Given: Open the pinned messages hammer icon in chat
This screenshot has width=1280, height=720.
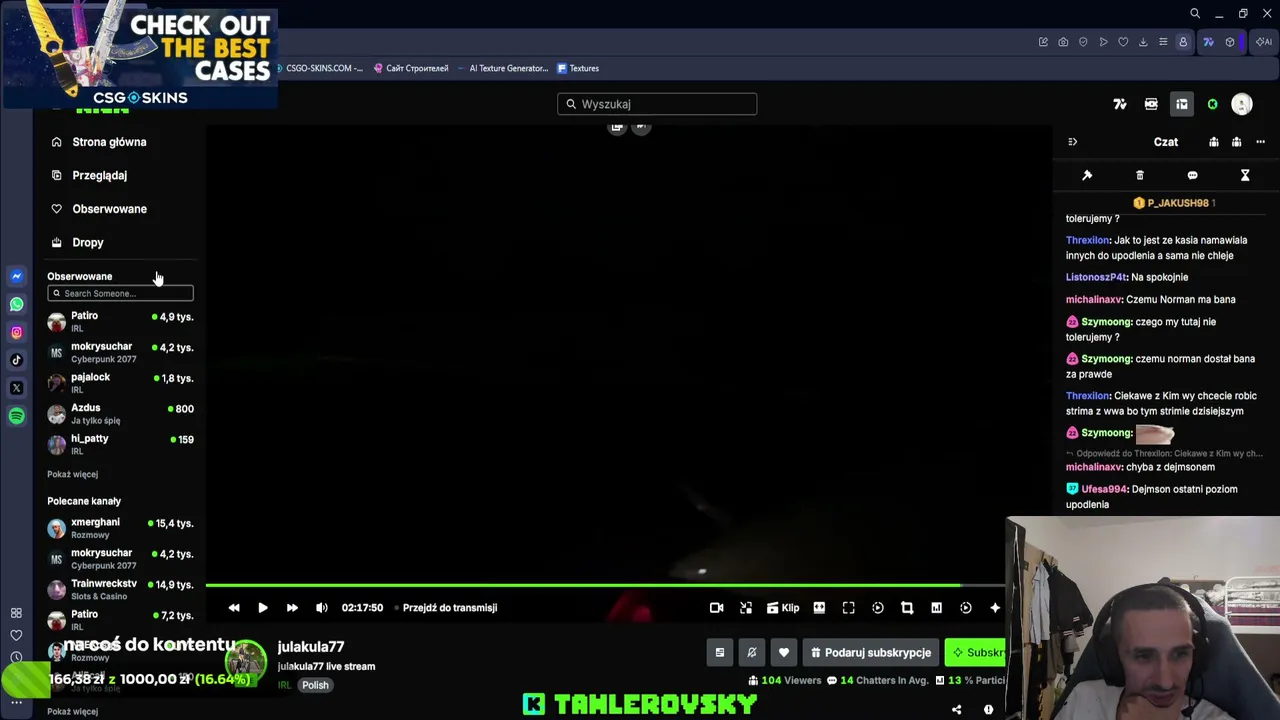Looking at the screenshot, I should click(1087, 175).
